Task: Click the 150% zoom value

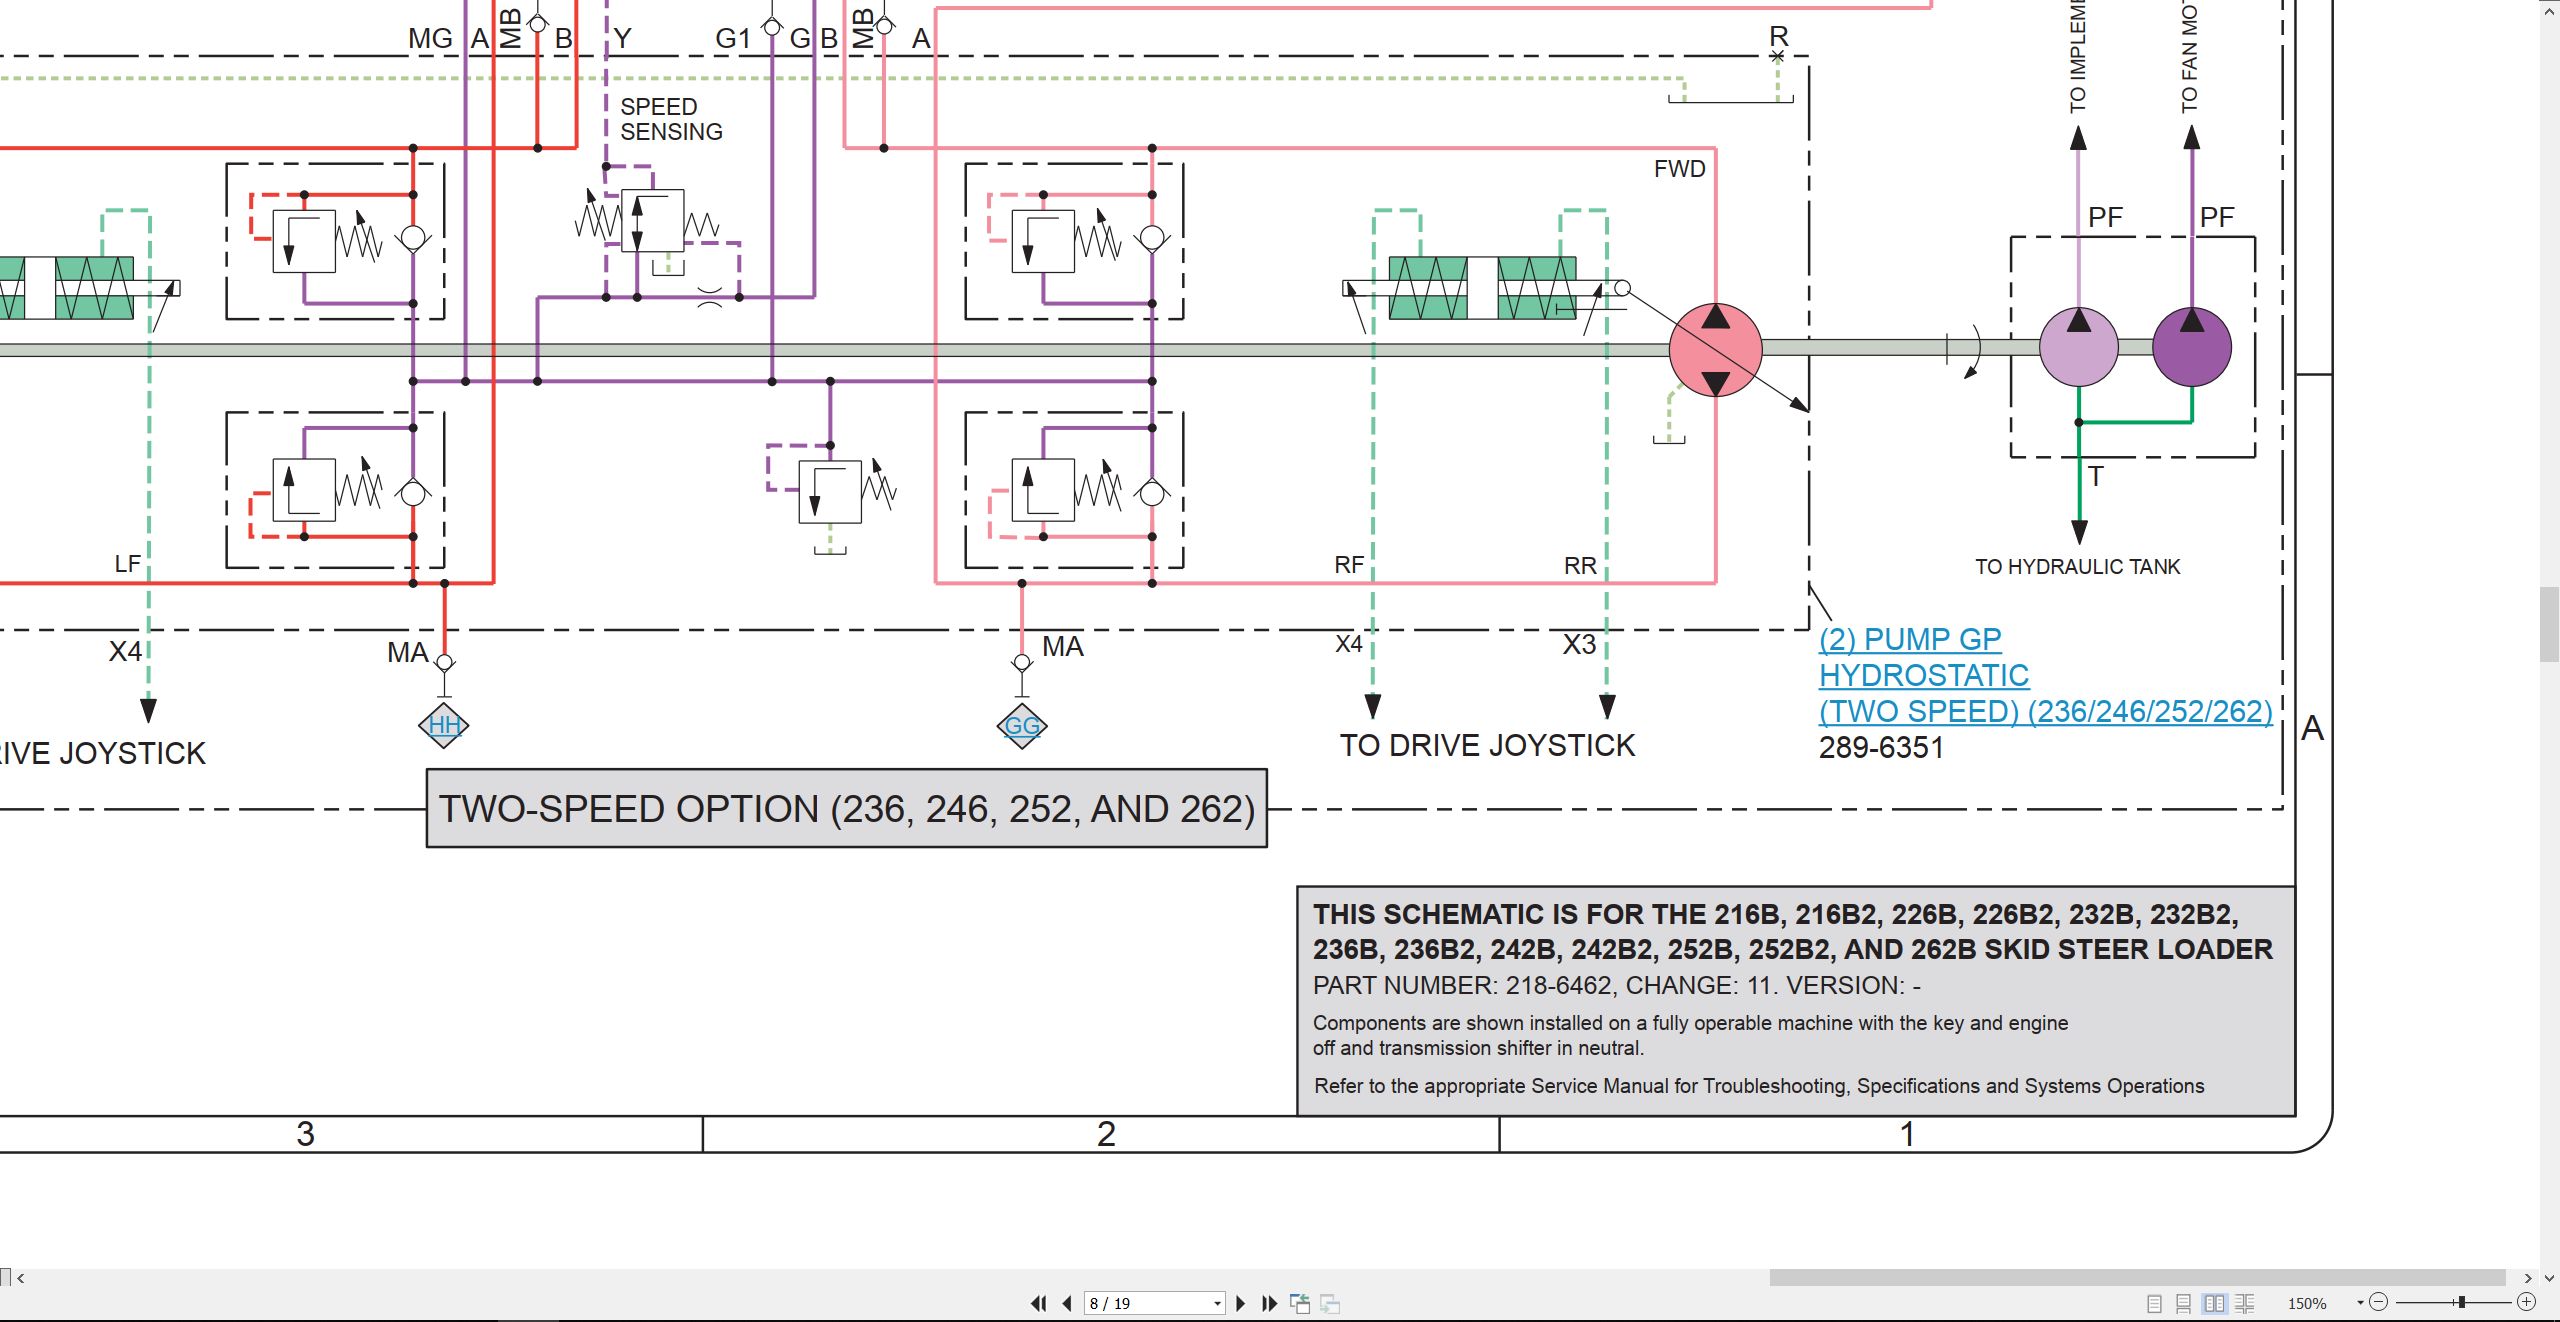Action: pyautogui.click(x=2307, y=1303)
